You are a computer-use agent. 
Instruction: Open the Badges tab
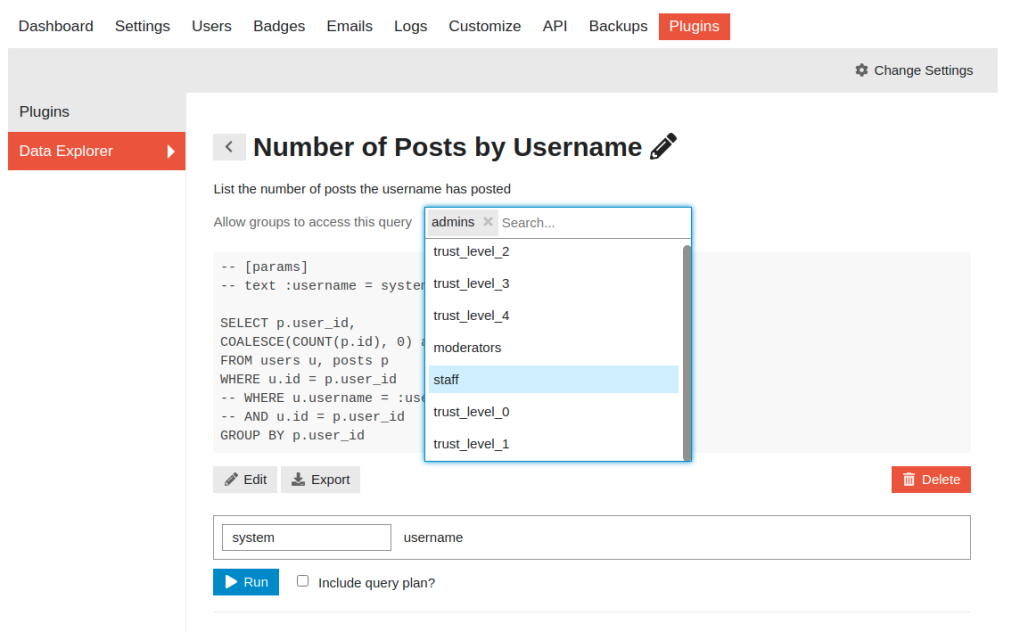point(279,26)
